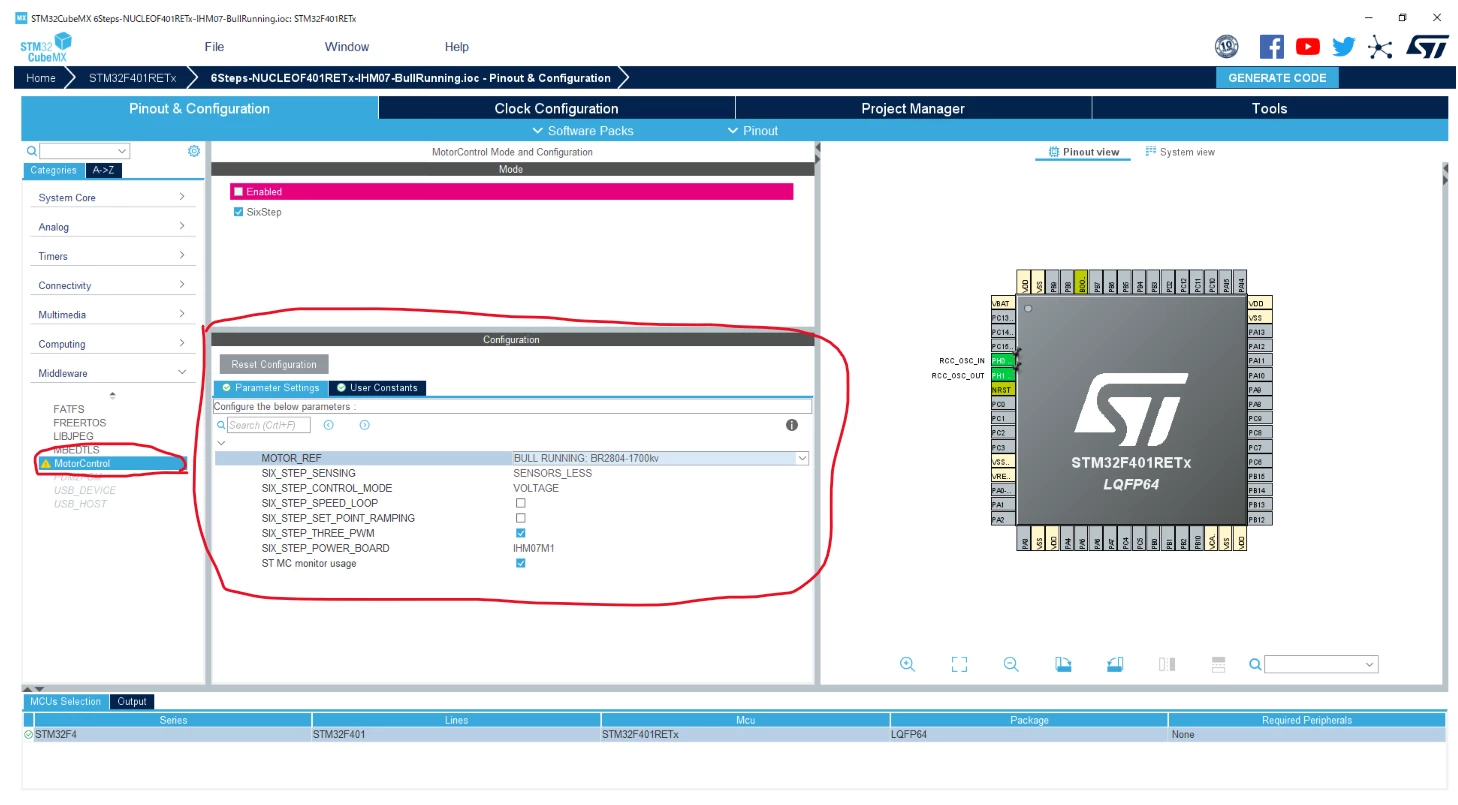Screen dimensions: 1458x805
Task: Open the category settings gear icon
Action: [194, 151]
